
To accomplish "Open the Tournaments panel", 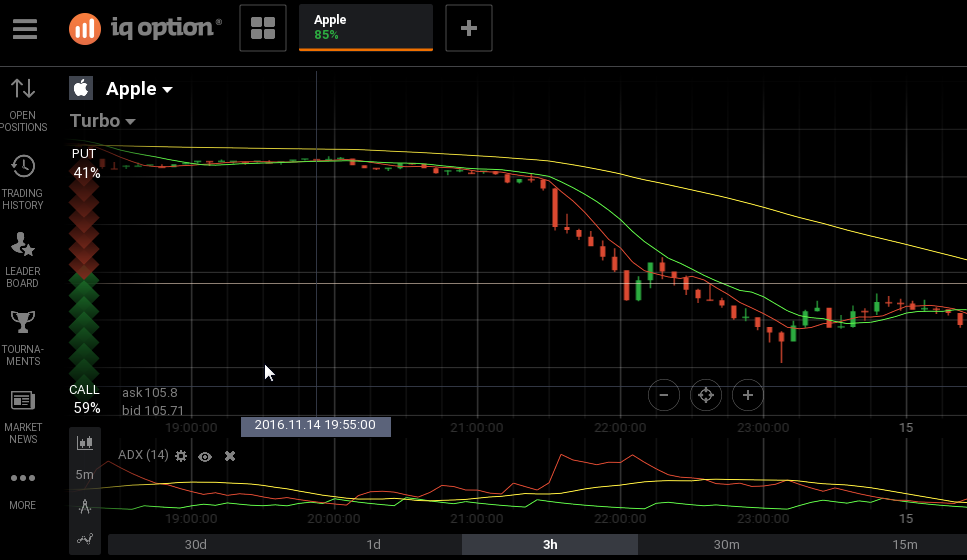I will tap(23, 339).
